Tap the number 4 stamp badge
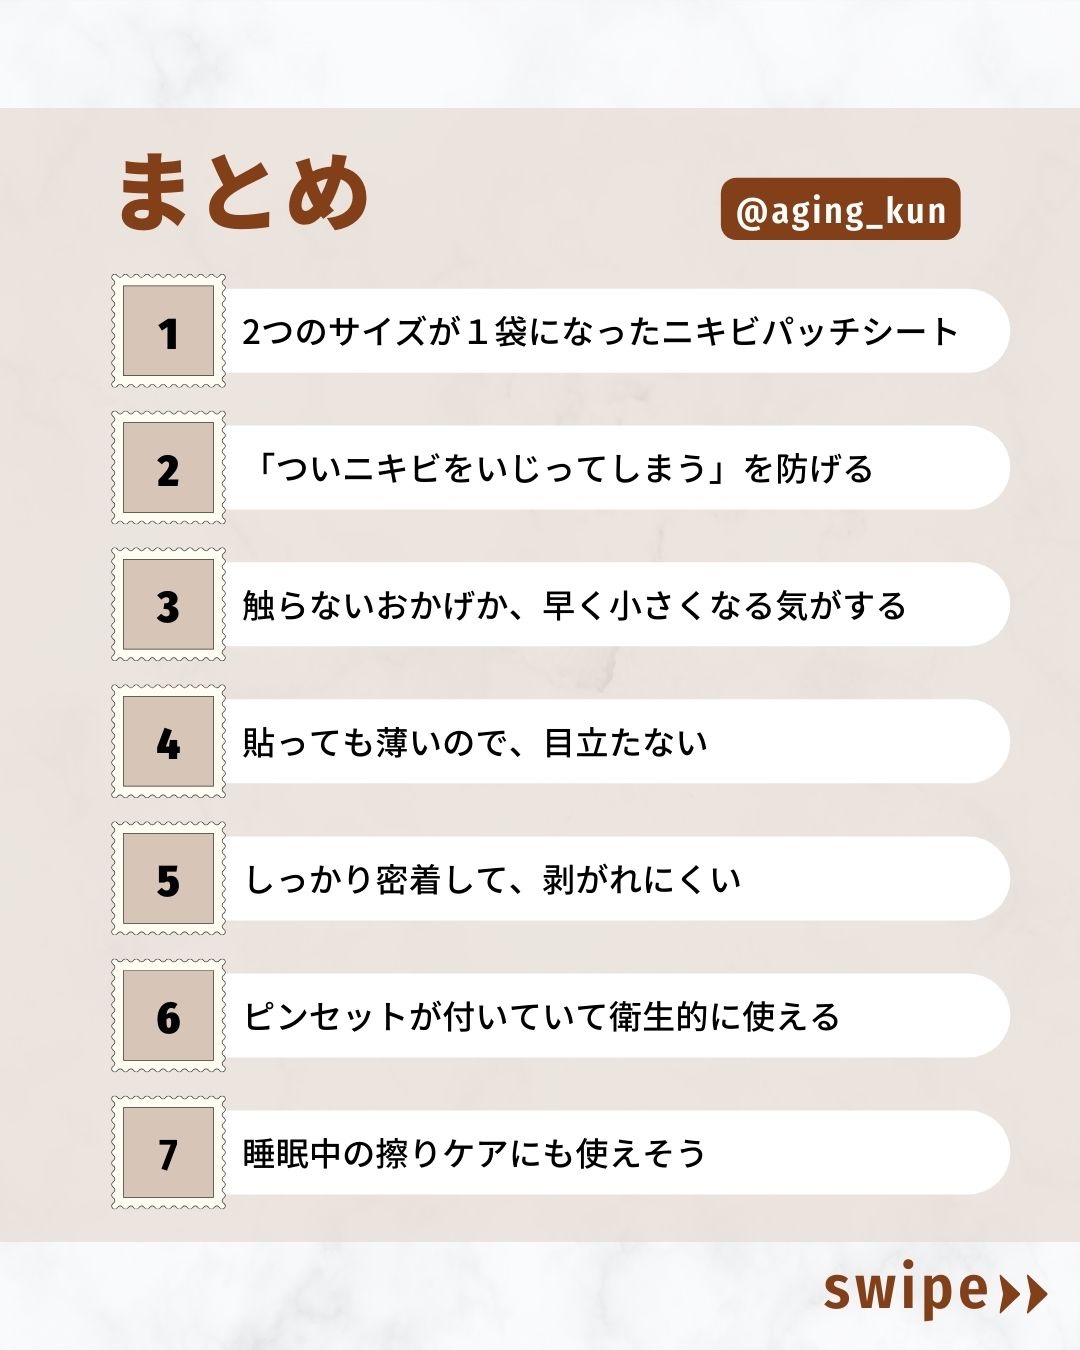1080x1350 pixels. coord(168,742)
